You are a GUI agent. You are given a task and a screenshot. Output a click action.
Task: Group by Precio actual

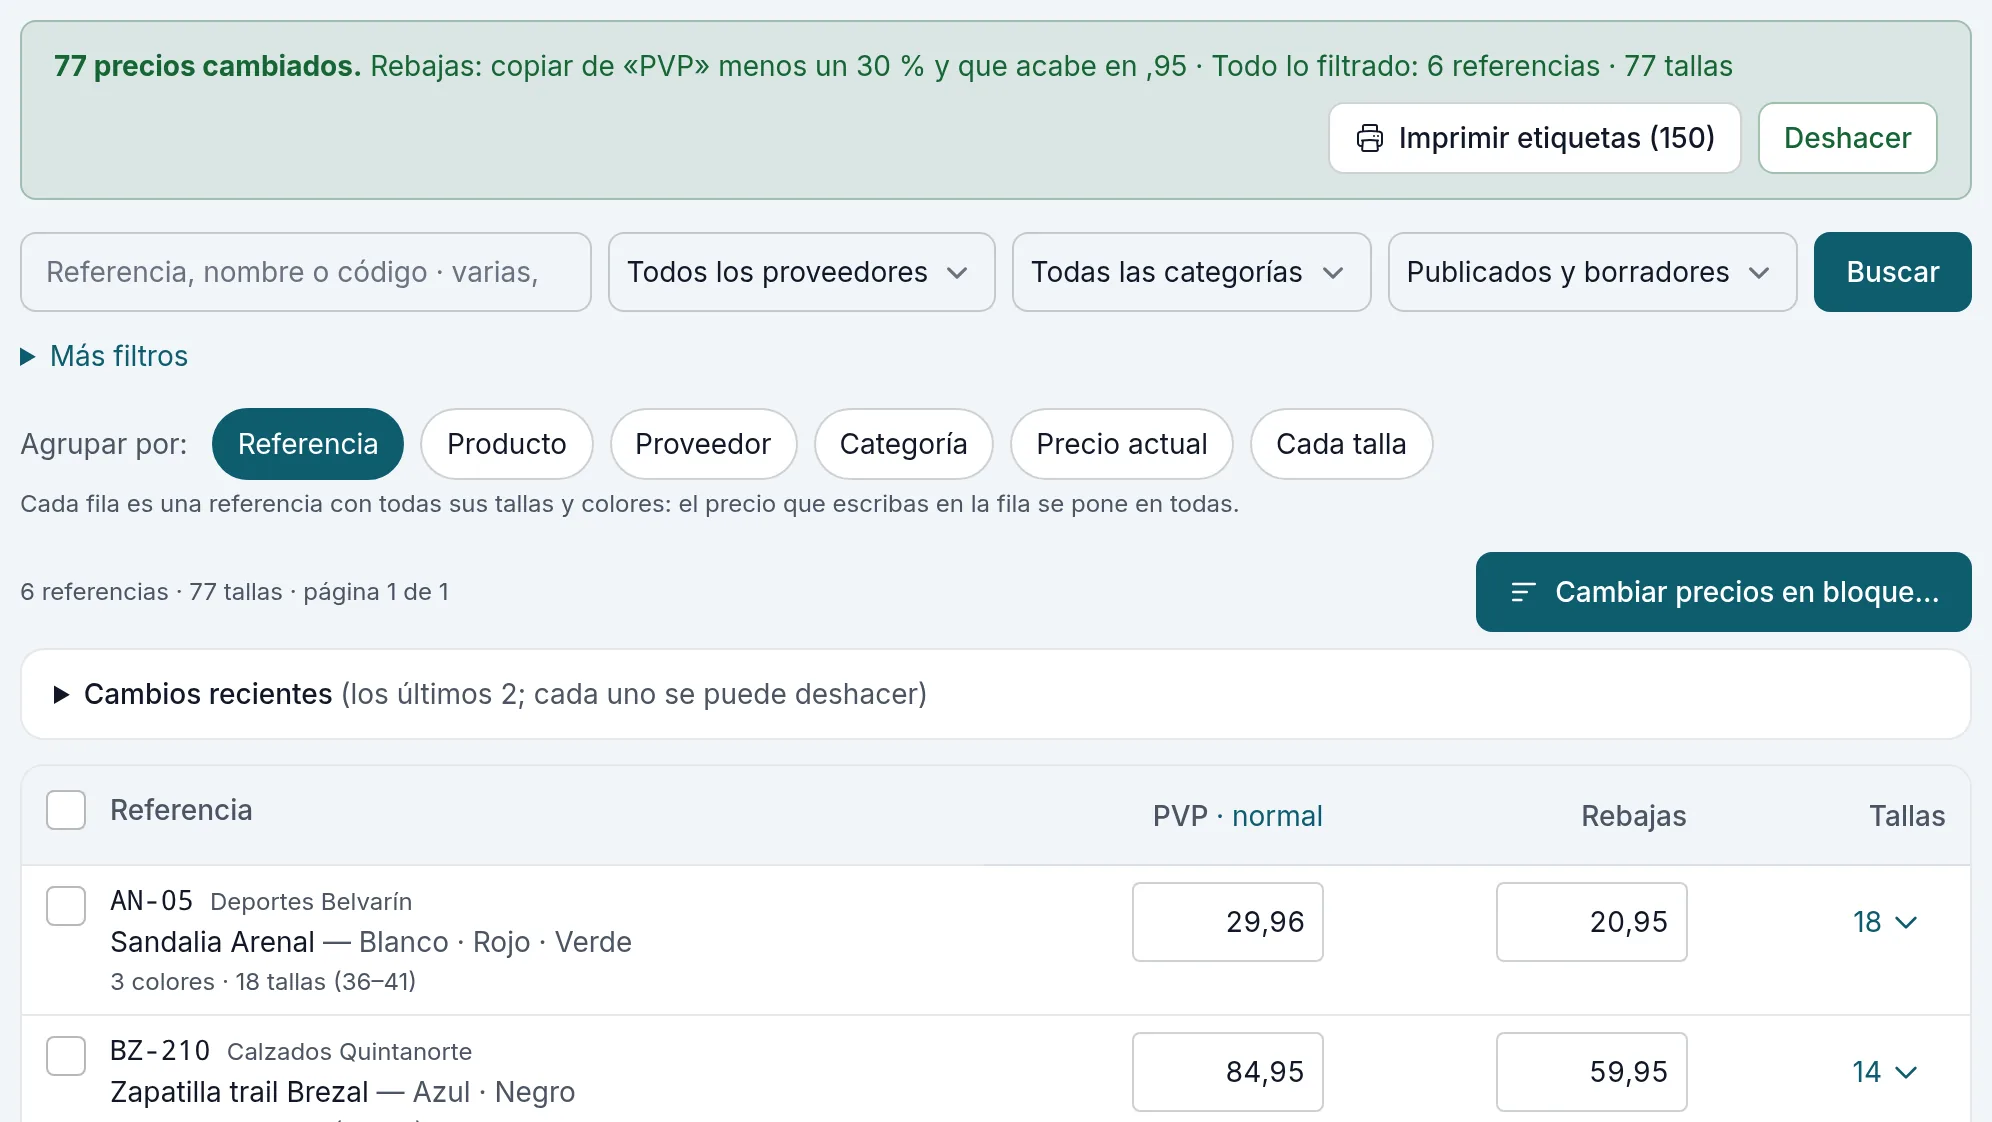click(1121, 444)
